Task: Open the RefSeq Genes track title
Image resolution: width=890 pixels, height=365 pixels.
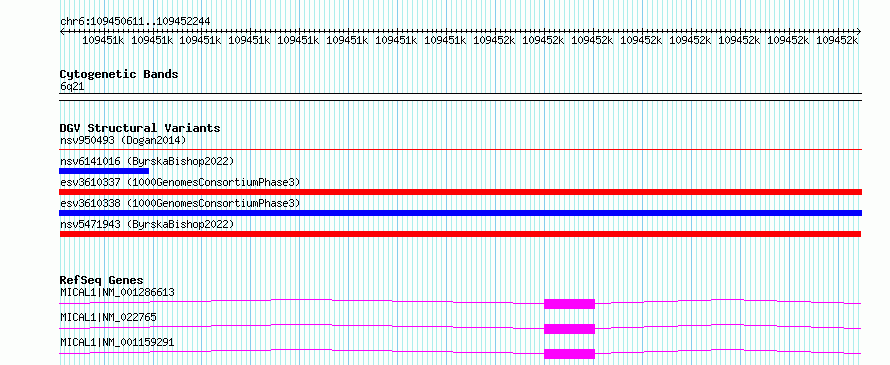Action: point(102,280)
